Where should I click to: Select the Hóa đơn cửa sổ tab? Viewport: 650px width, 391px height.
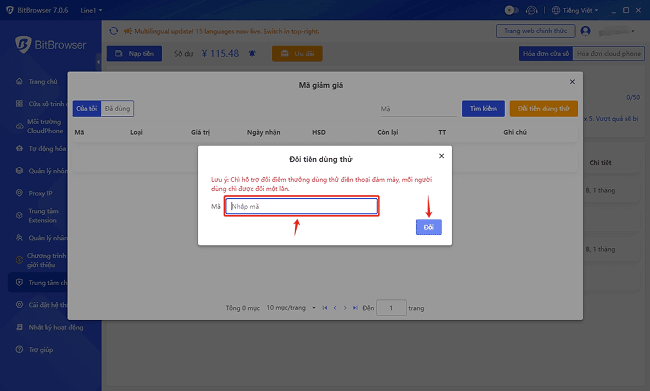click(x=546, y=53)
